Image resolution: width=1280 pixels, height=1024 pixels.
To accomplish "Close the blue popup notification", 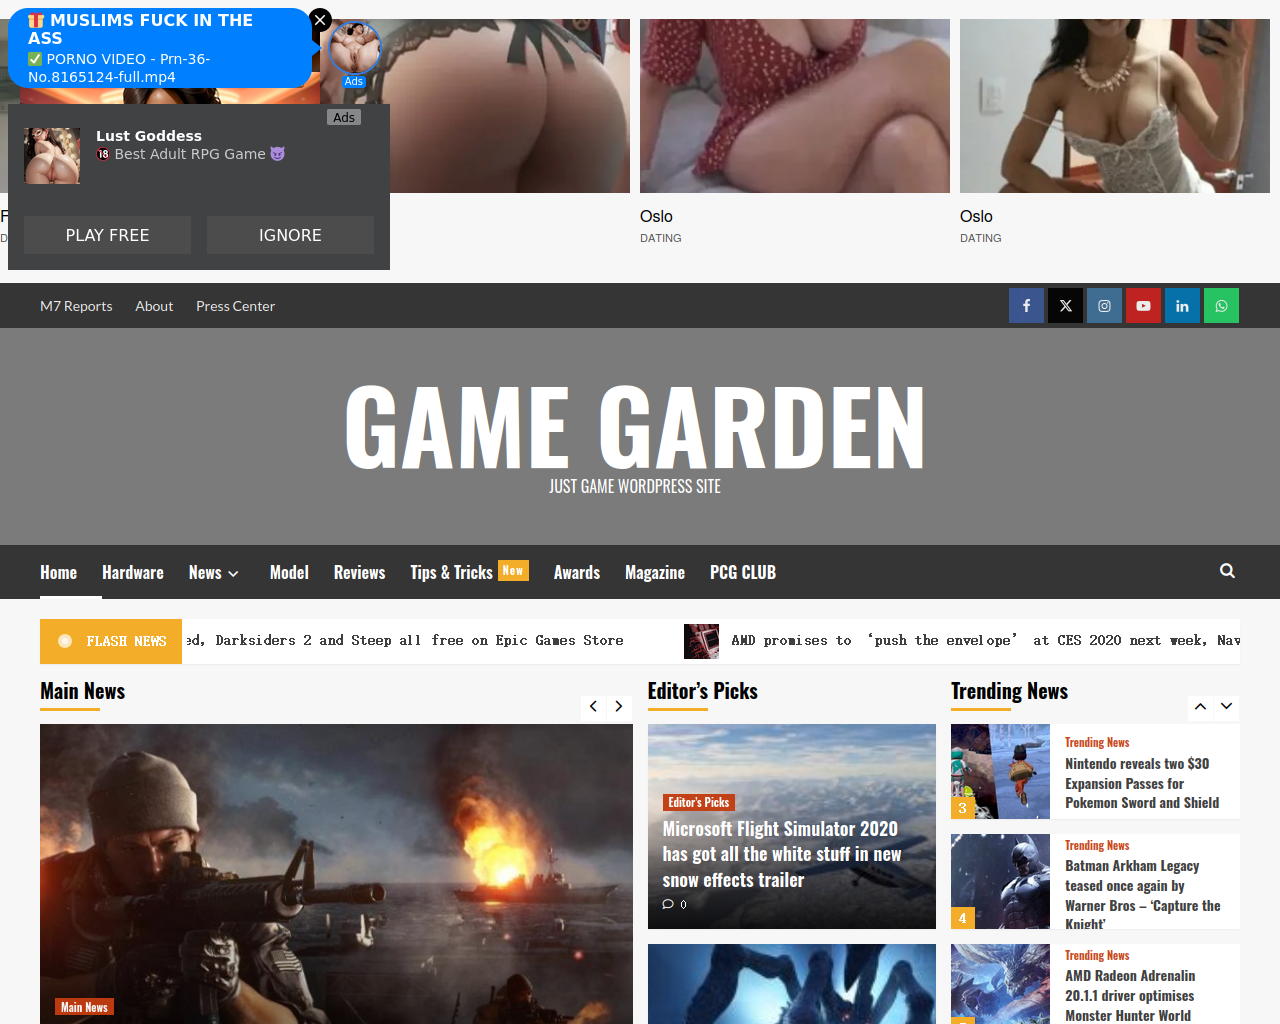I will point(320,19).
